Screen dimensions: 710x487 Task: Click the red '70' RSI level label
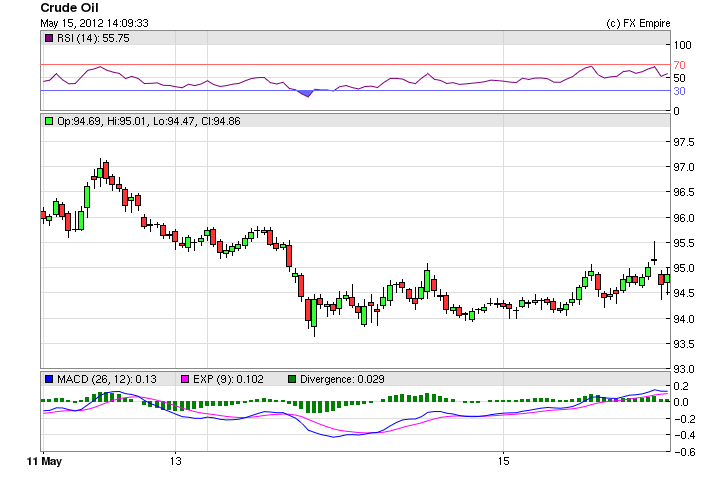[679, 65]
